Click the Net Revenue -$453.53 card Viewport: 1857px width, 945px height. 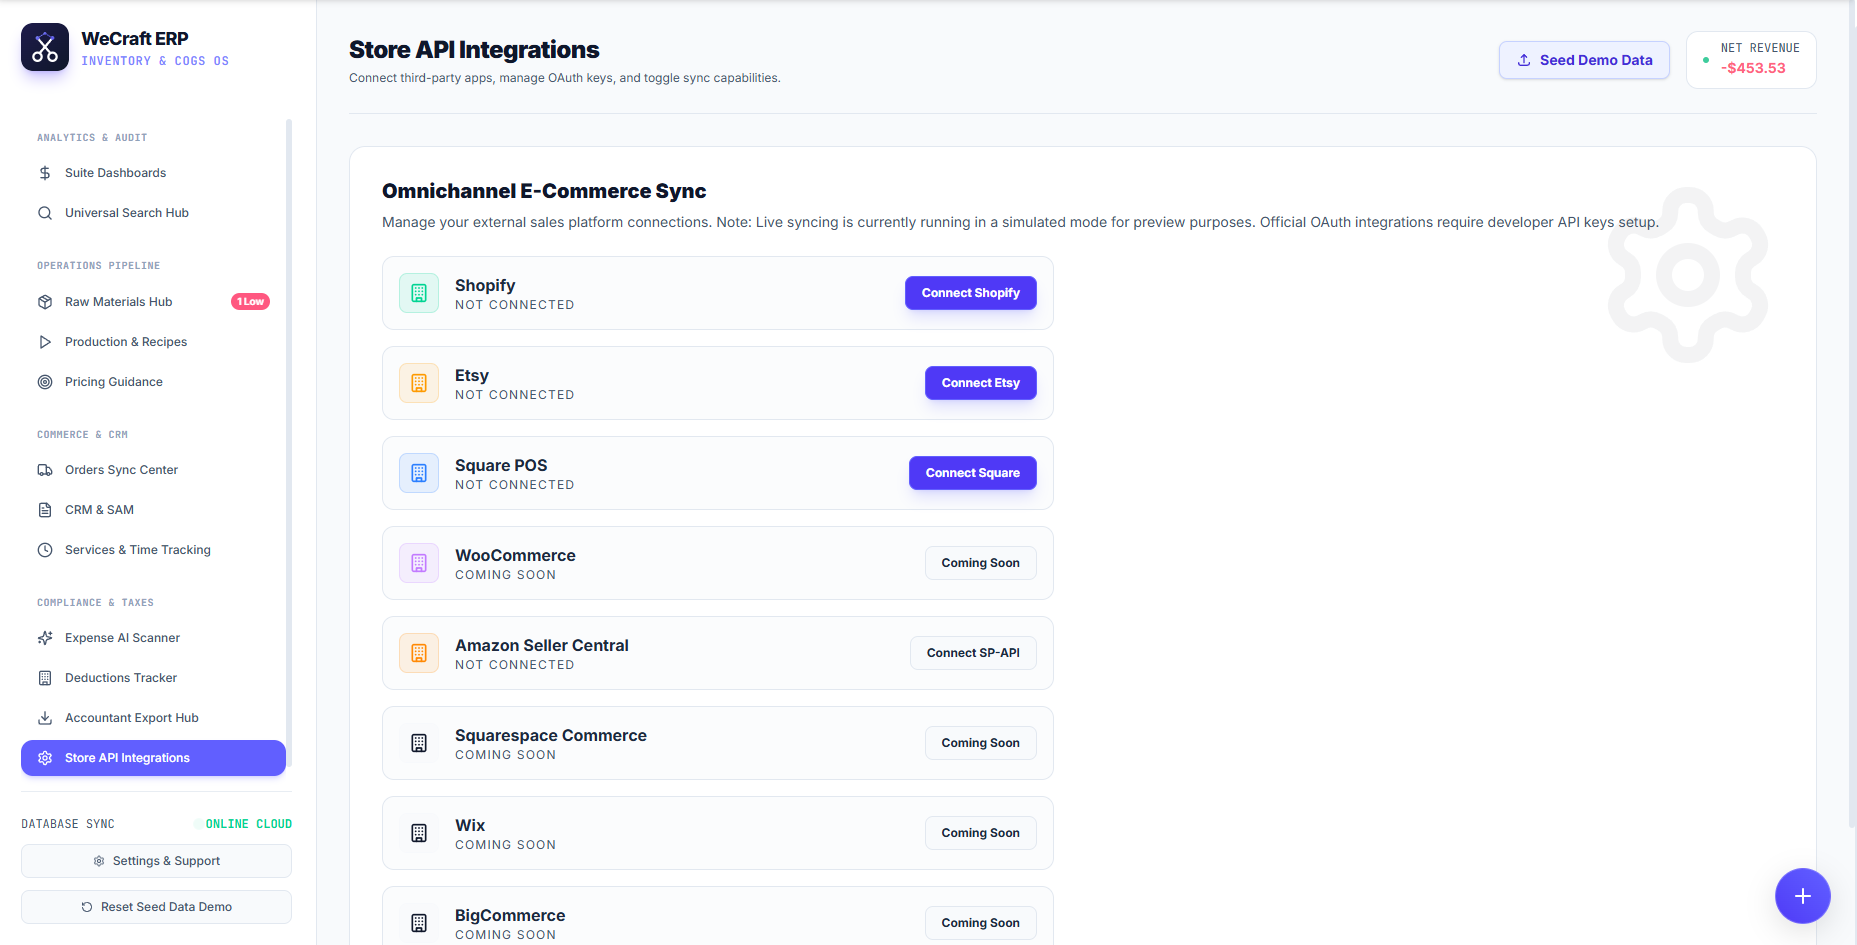1751,60
